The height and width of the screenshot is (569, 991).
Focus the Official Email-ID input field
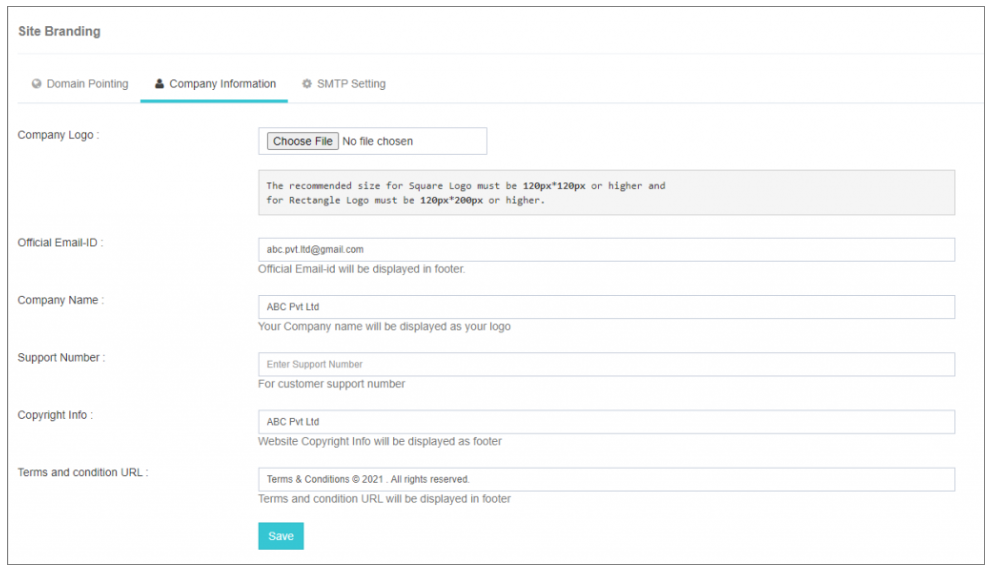tap(605, 249)
